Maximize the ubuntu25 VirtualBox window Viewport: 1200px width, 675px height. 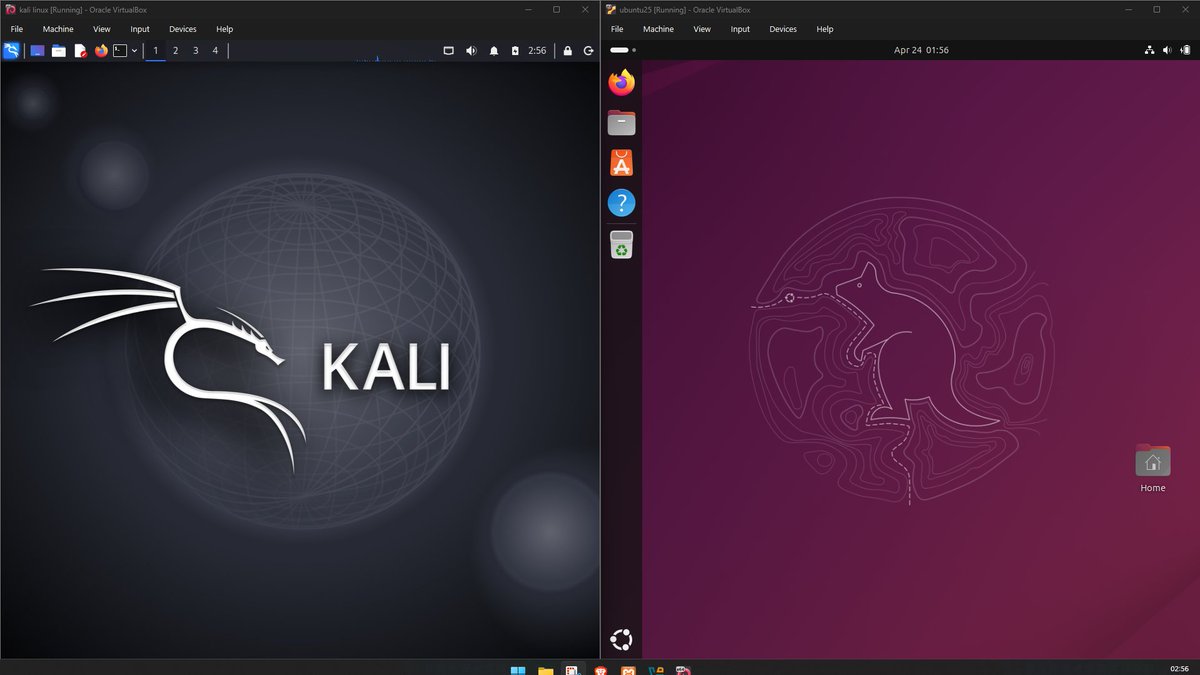1156,9
